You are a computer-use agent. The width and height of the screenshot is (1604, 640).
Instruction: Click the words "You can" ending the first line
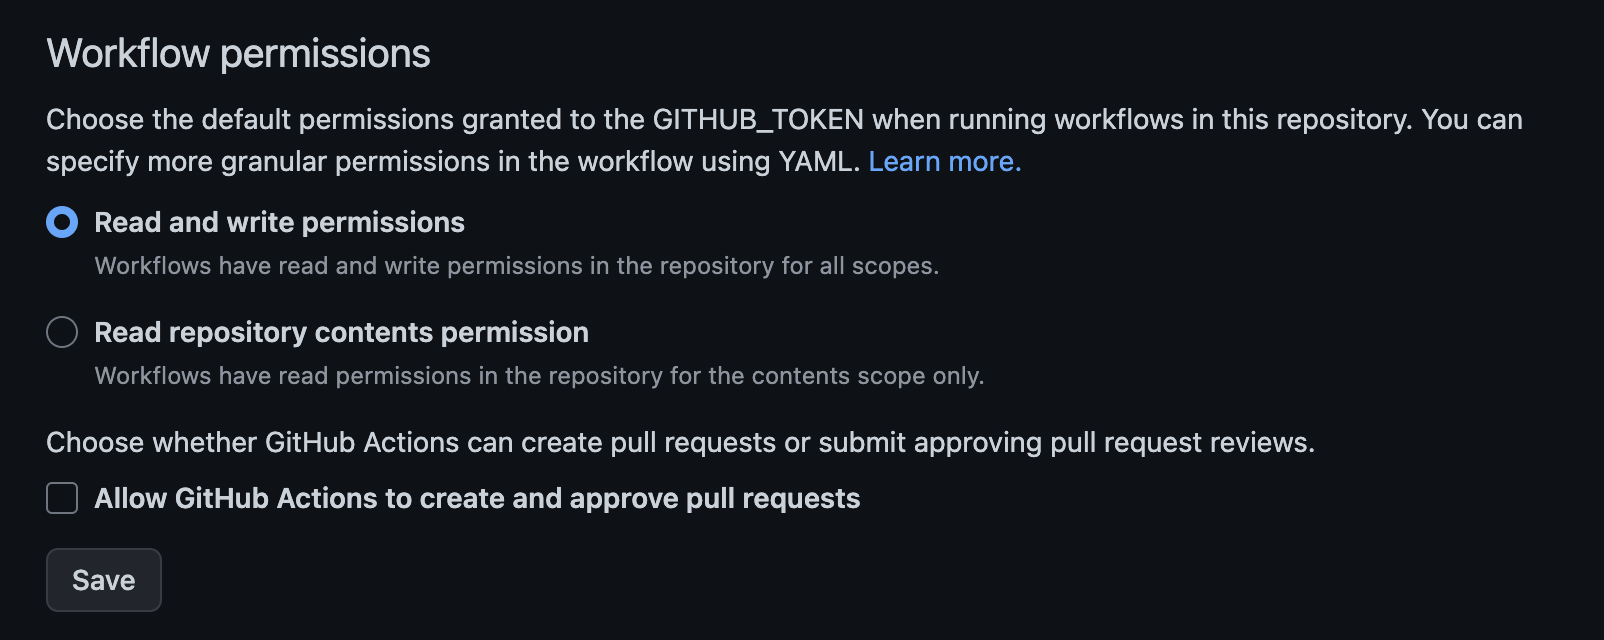pyautogui.click(x=1471, y=120)
